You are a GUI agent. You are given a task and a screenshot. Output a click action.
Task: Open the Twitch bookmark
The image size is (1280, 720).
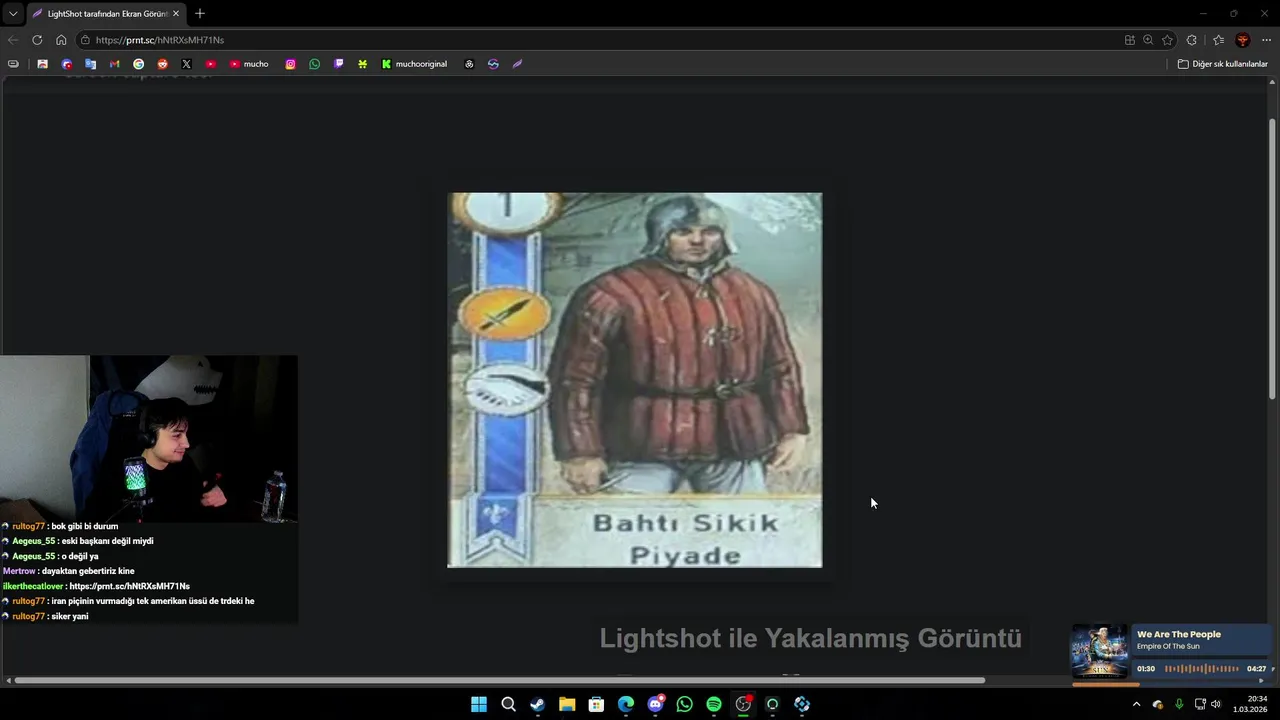tap(338, 64)
